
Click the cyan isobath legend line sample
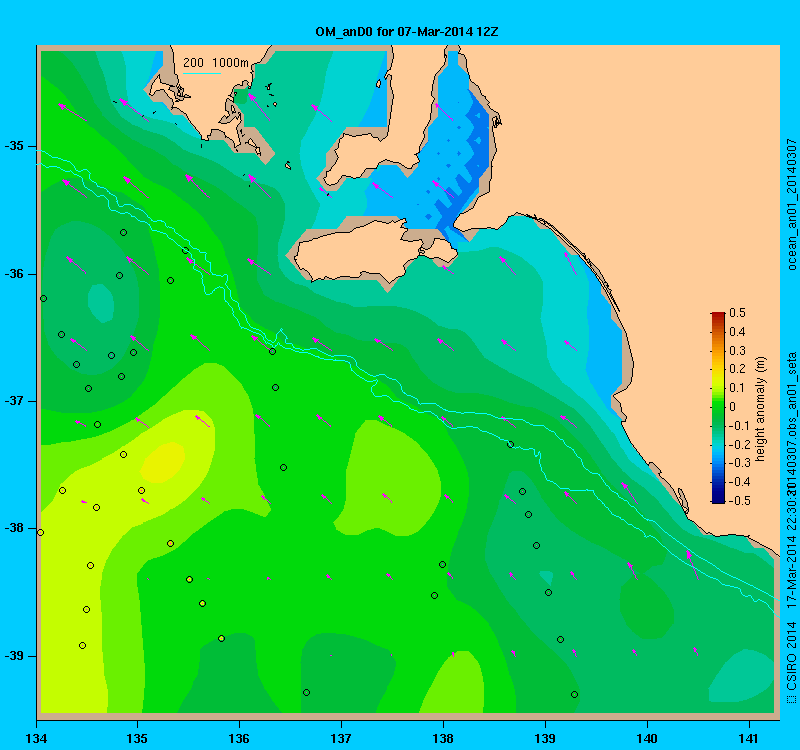pos(202,73)
